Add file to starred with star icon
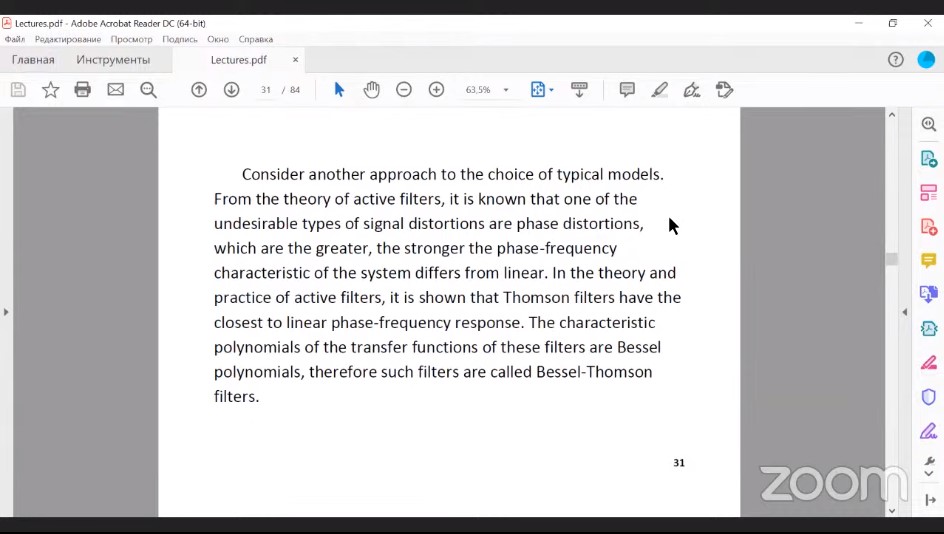The height and width of the screenshot is (534, 944). tap(51, 90)
